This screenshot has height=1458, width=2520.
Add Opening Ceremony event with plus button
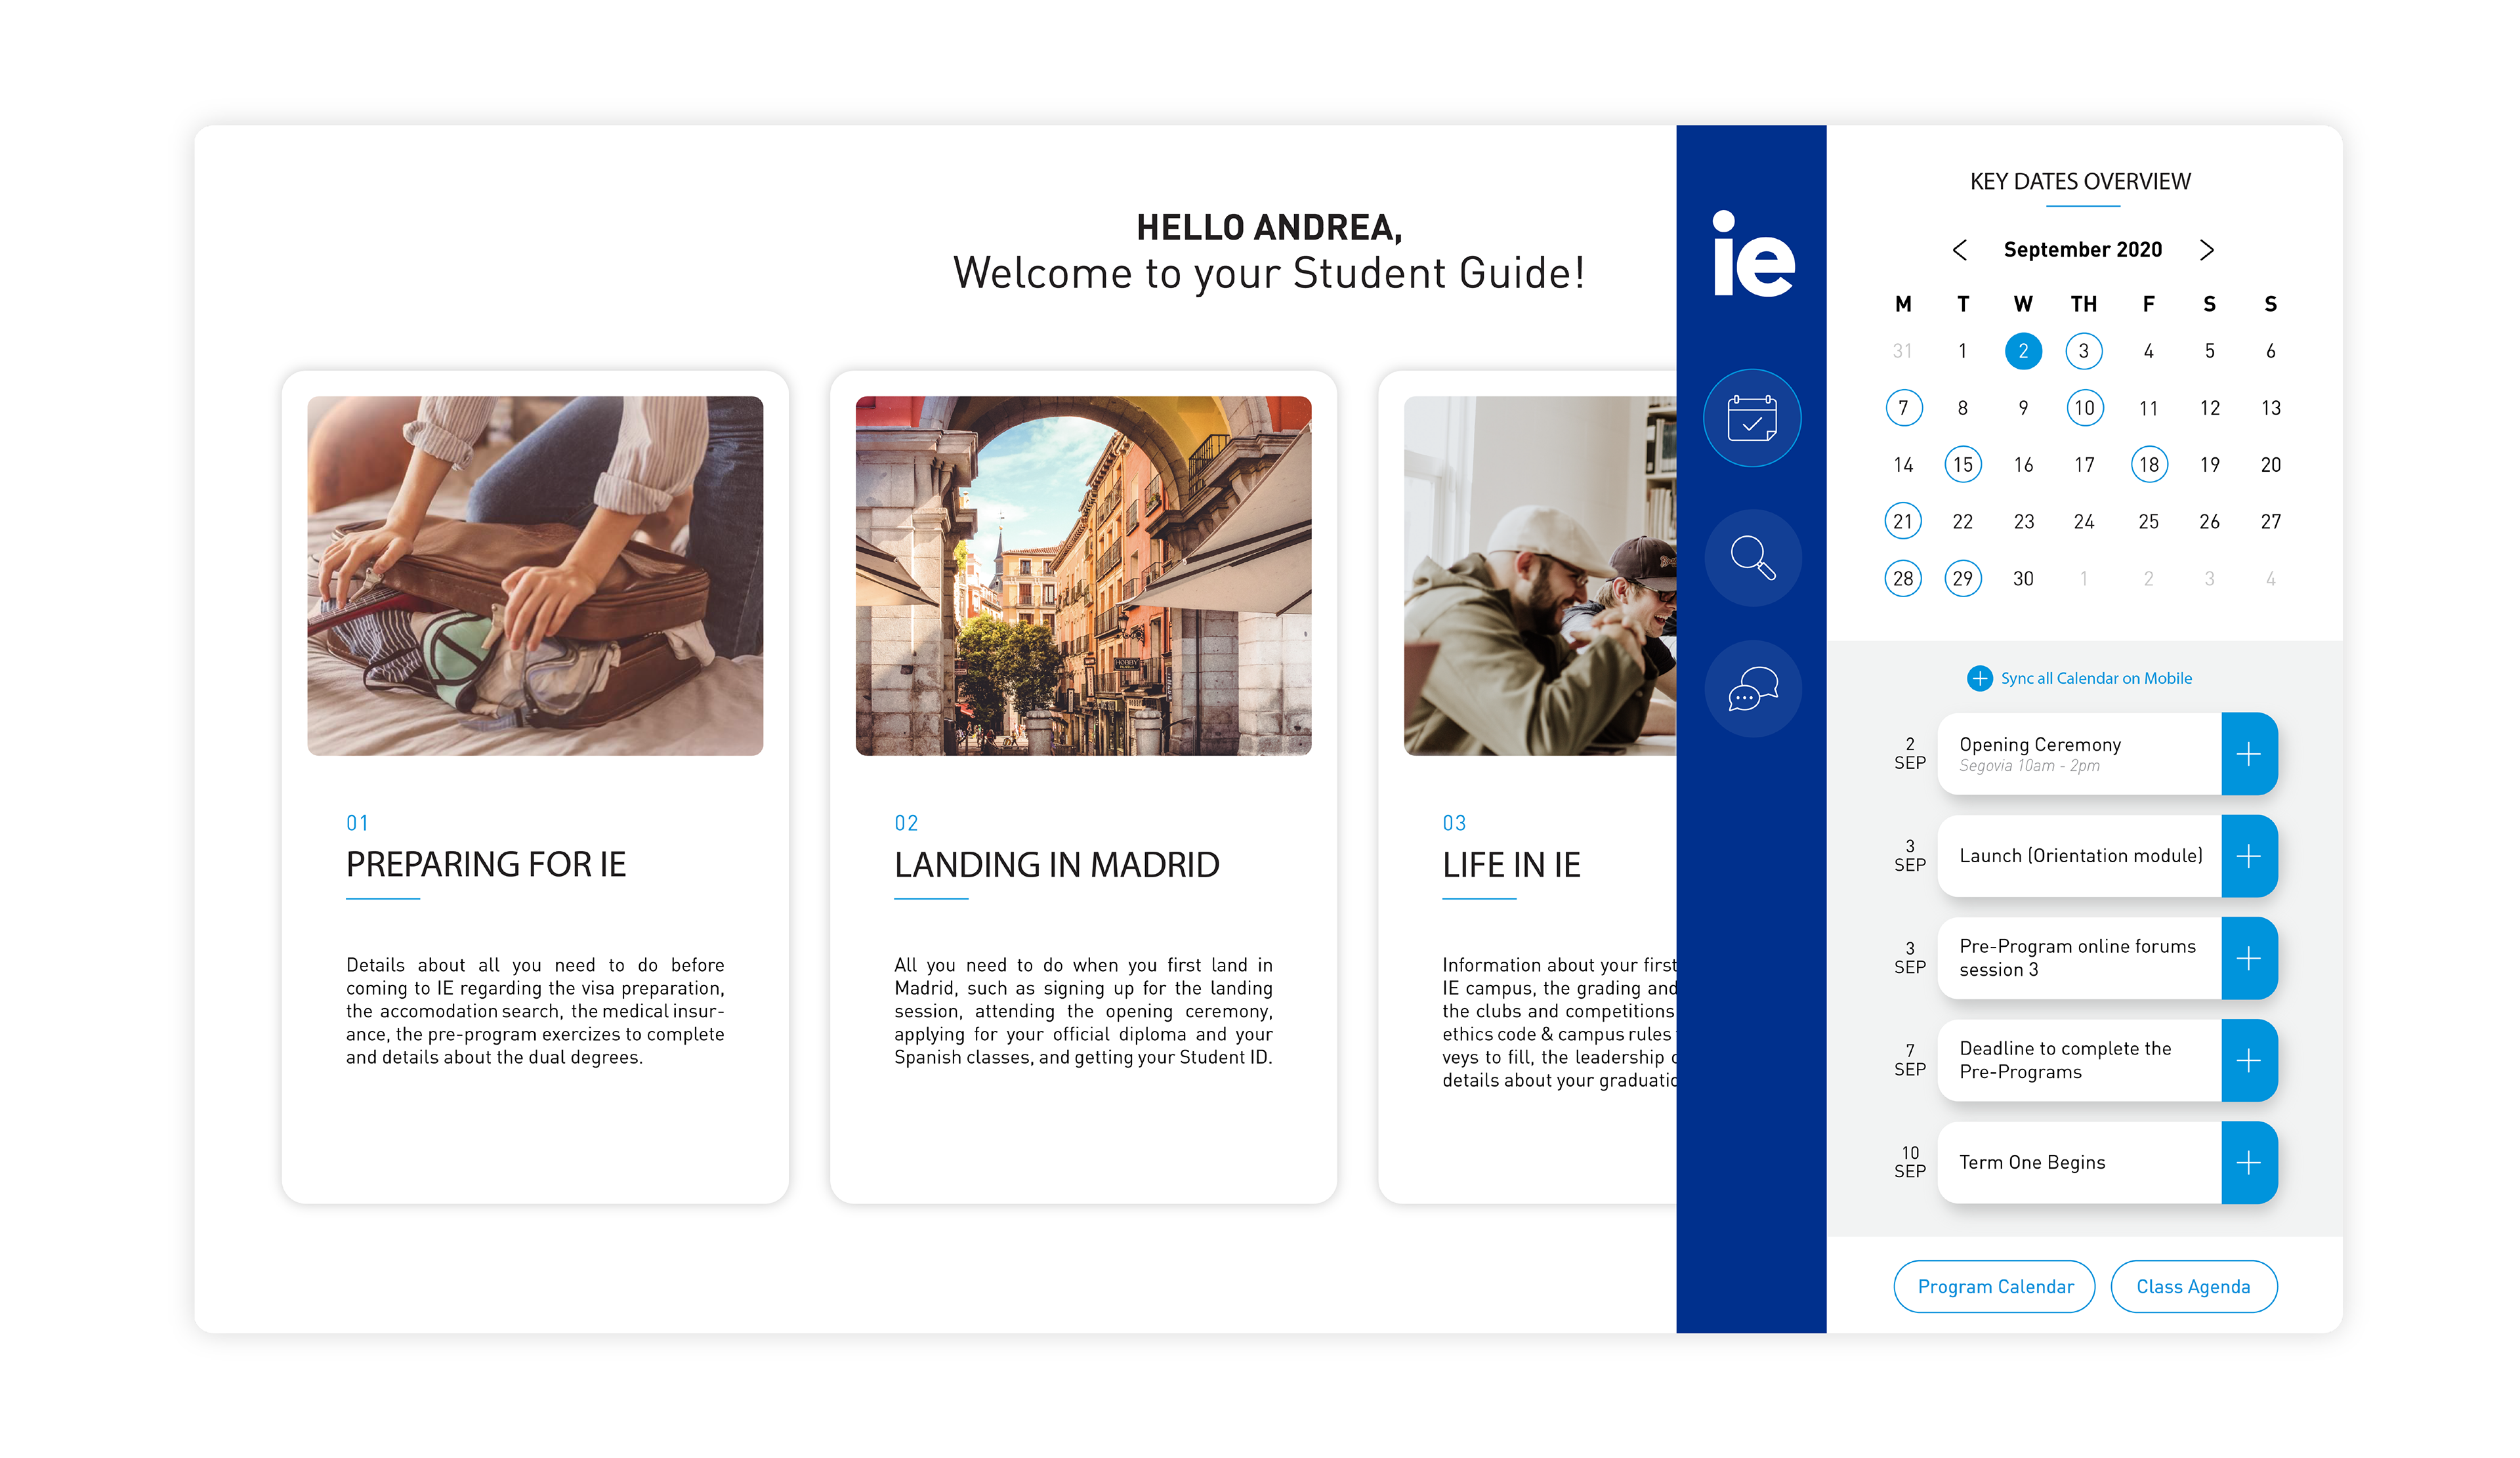click(2248, 754)
